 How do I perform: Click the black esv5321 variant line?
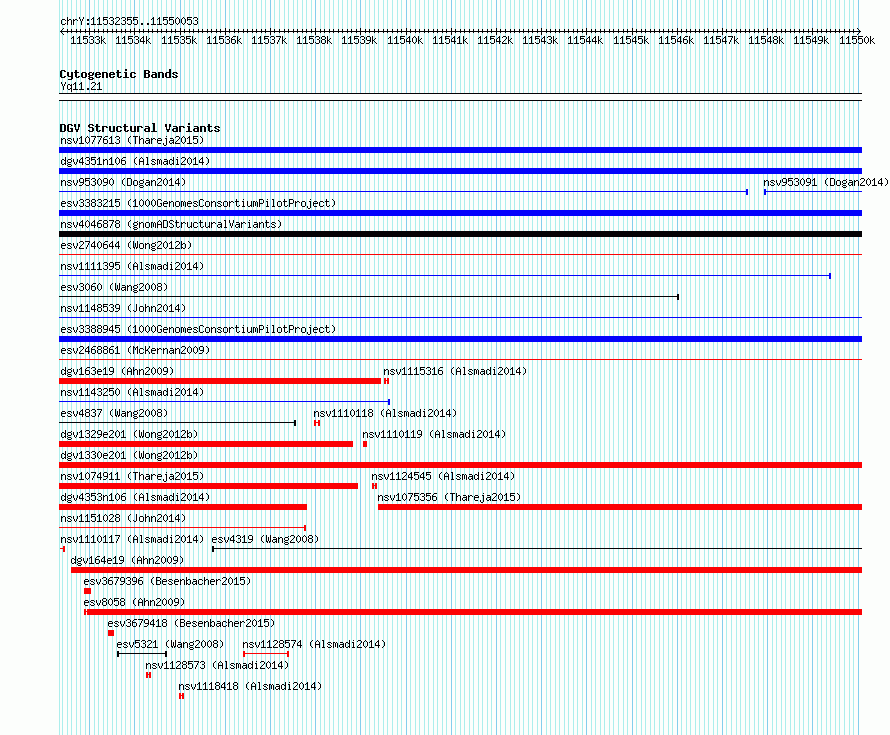[x=142, y=654]
